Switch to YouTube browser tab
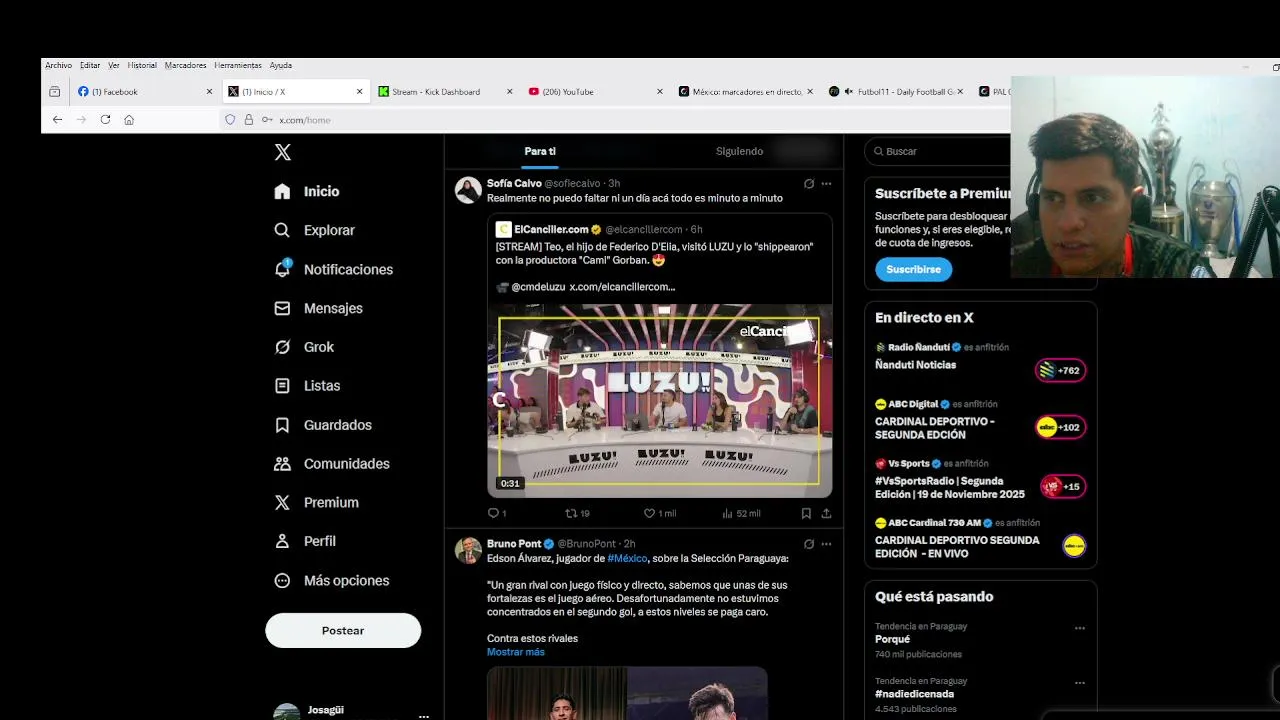The width and height of the screenshot is (1280, 720). tap(596, 91)
